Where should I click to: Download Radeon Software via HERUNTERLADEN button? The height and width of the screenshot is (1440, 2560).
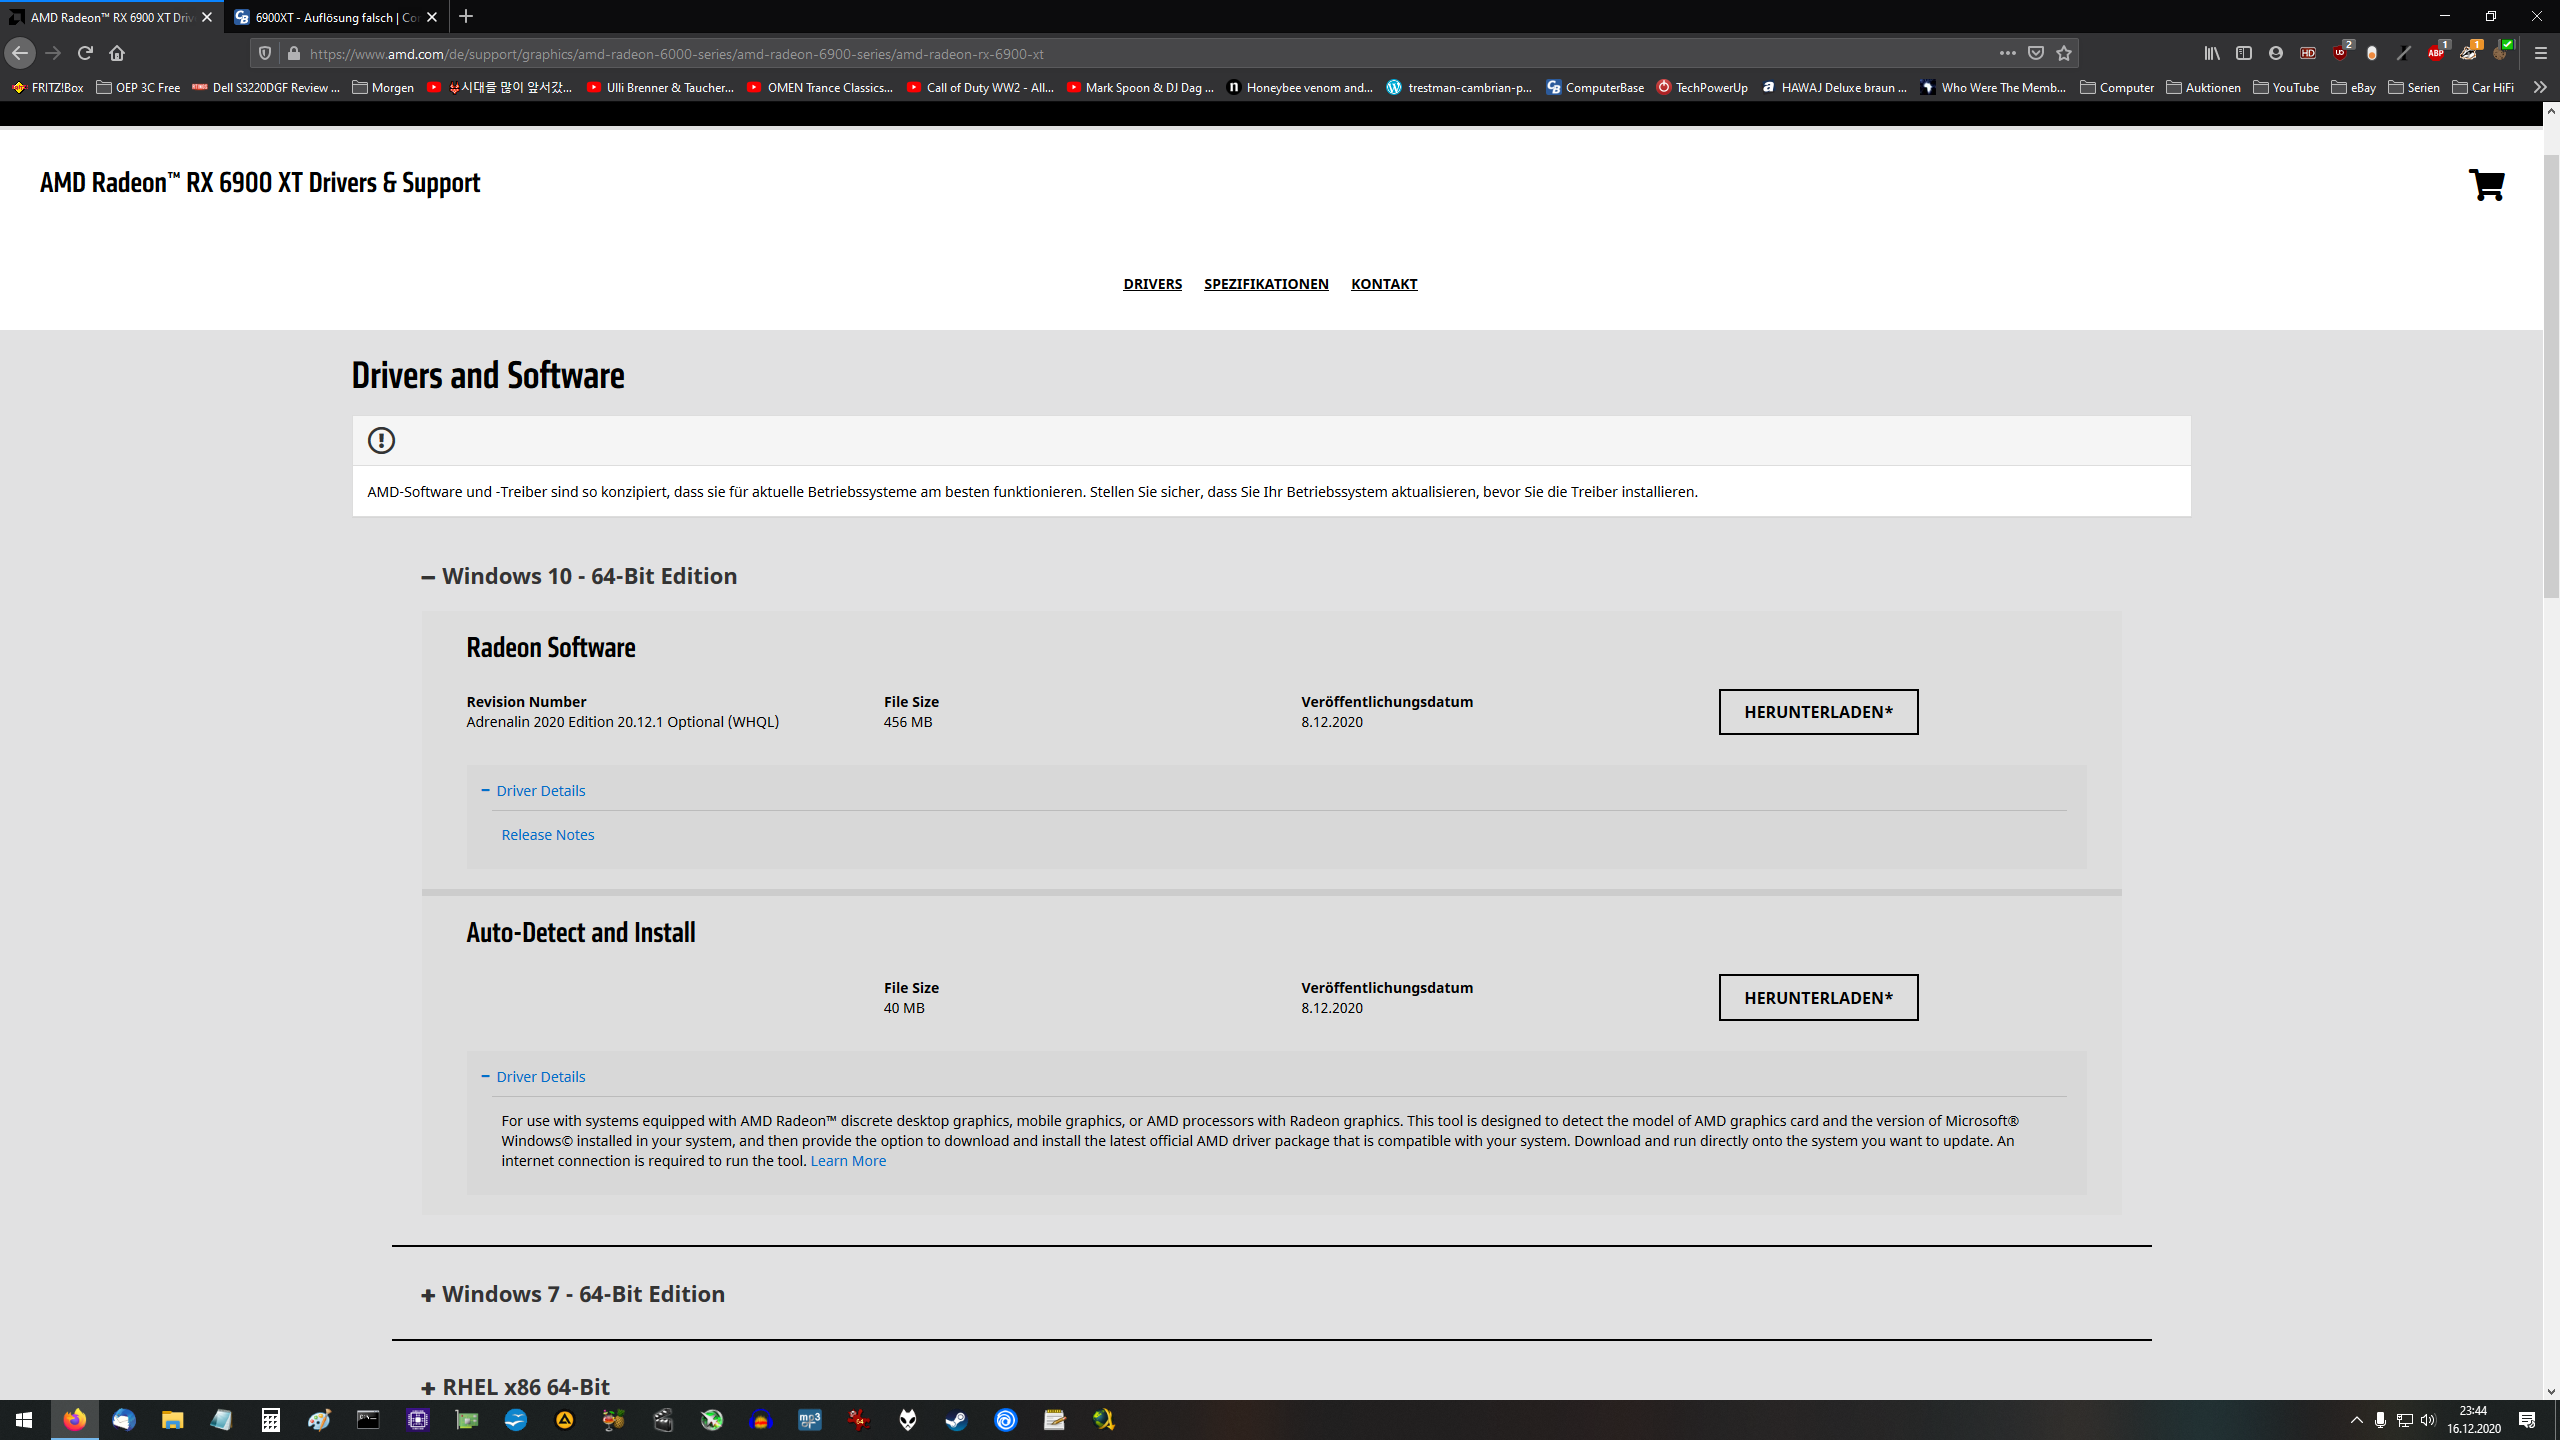(x=1818, y=712)
